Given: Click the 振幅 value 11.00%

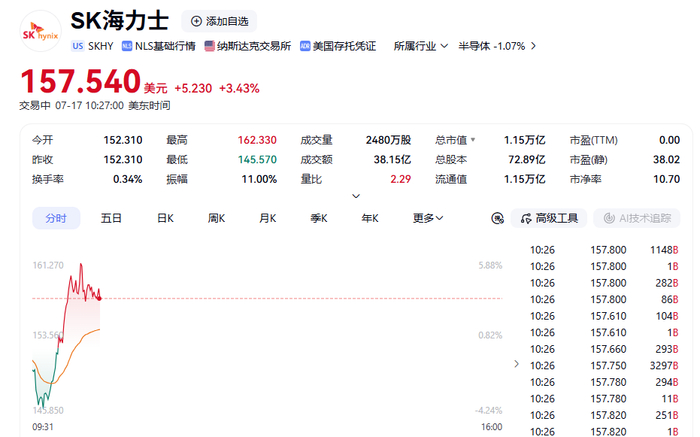Looking at the screenshot, I should [259, 179].
